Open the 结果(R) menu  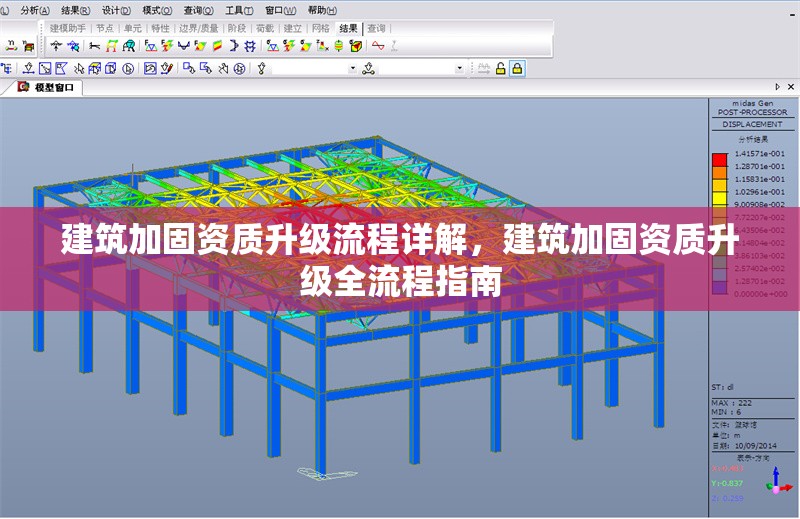pos(76,10)
